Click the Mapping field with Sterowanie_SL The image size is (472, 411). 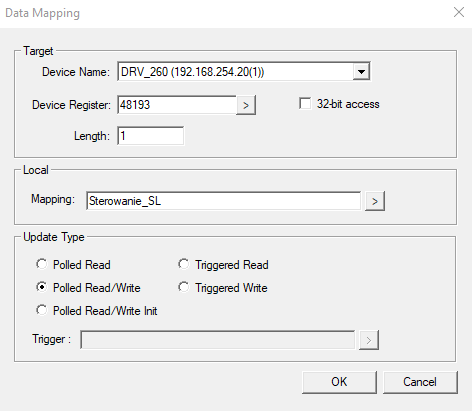point(223,201)
